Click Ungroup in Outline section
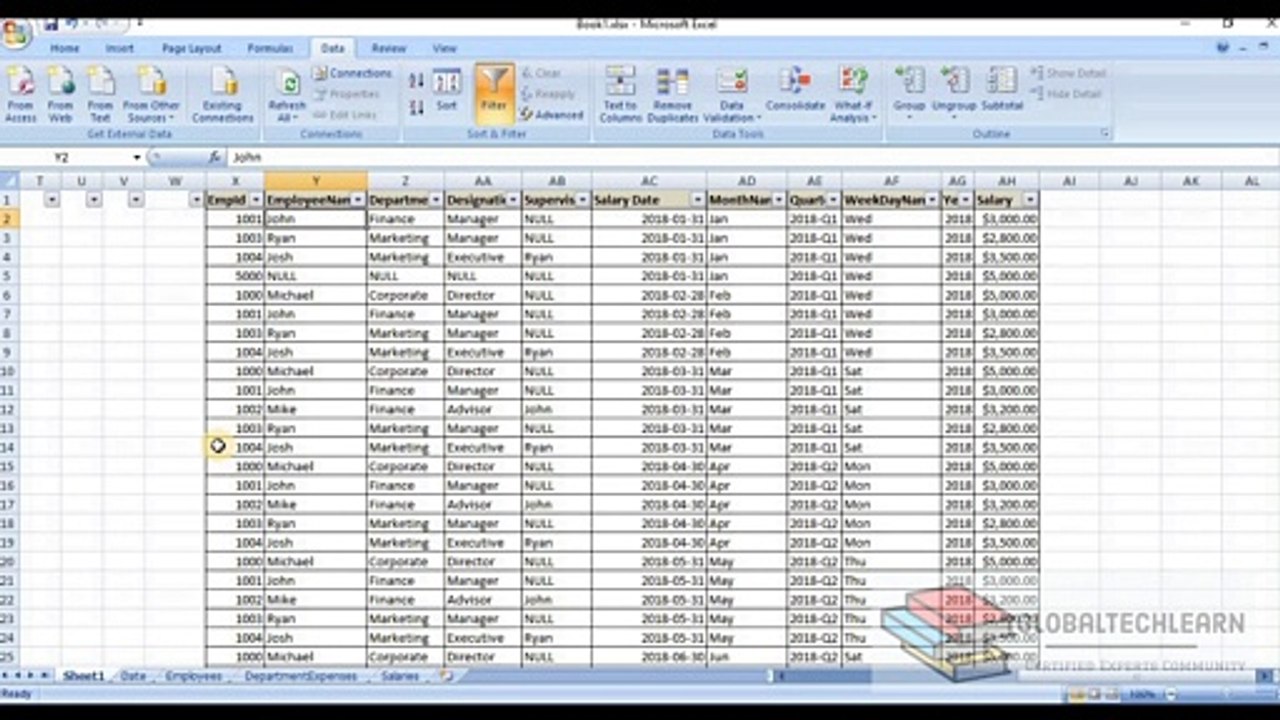1280x720 pixels. pos(953,92)
